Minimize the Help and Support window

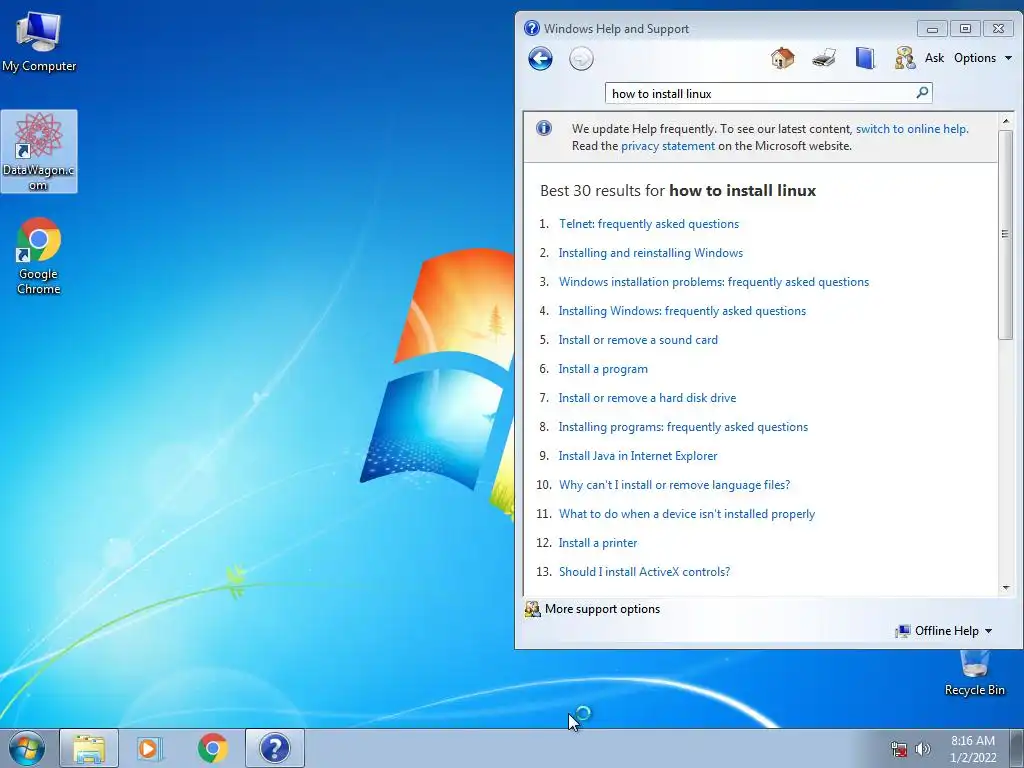point(932,29)
